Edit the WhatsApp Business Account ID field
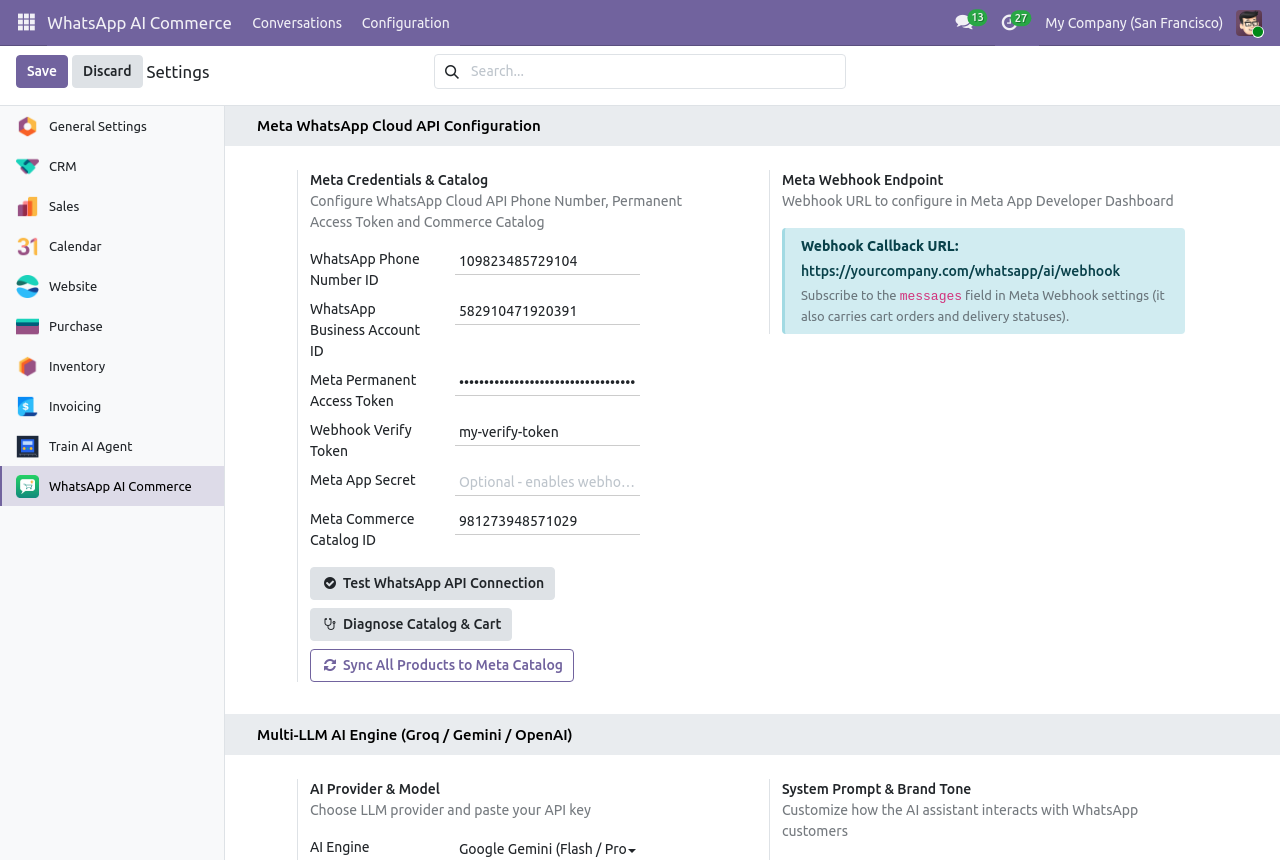The width and height of the screenshot is (1280, 860). 547,311
